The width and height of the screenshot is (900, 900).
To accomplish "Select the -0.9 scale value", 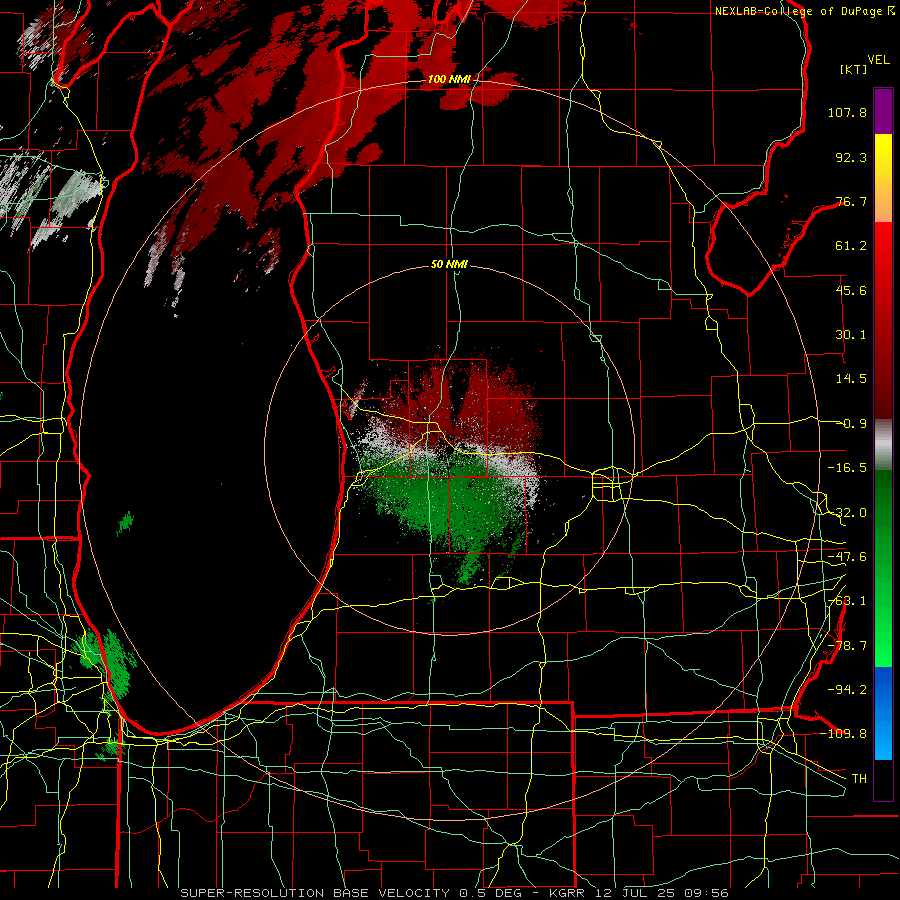I will (x=852, y=424).
